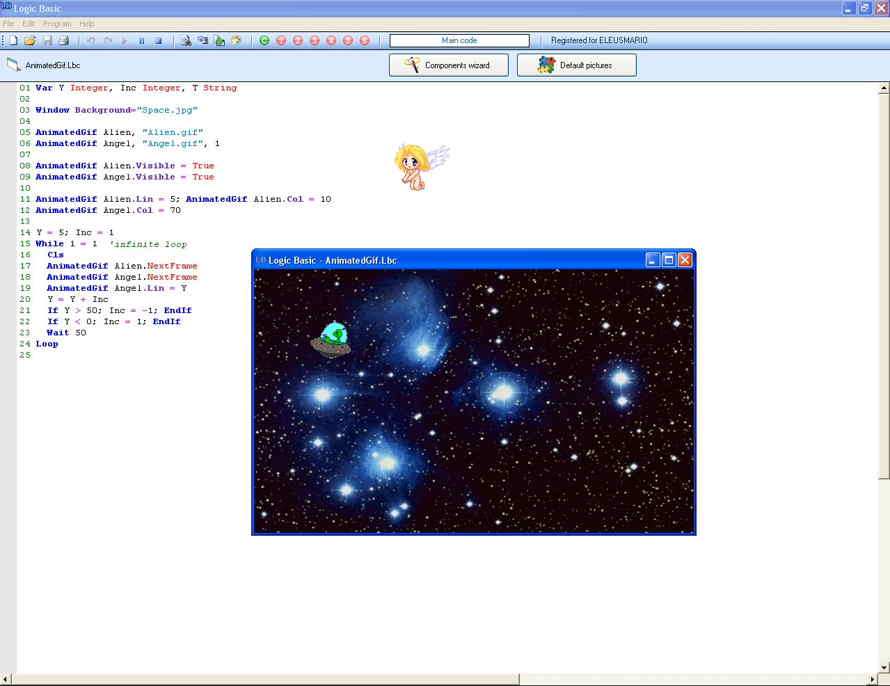Click Angel.Col = 70 on line 12

(x=142, y=211)
